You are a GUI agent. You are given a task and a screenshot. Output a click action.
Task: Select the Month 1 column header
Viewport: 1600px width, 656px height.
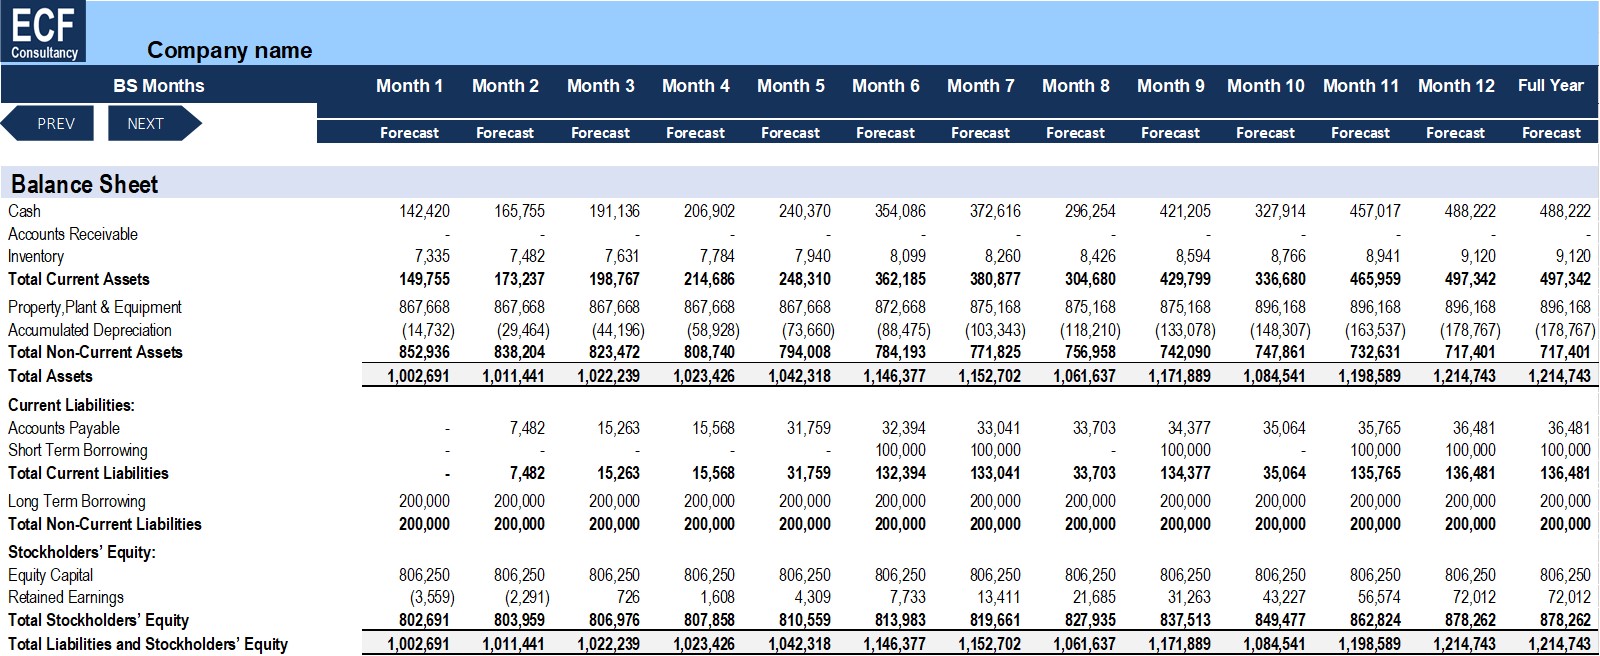(410, 86)
